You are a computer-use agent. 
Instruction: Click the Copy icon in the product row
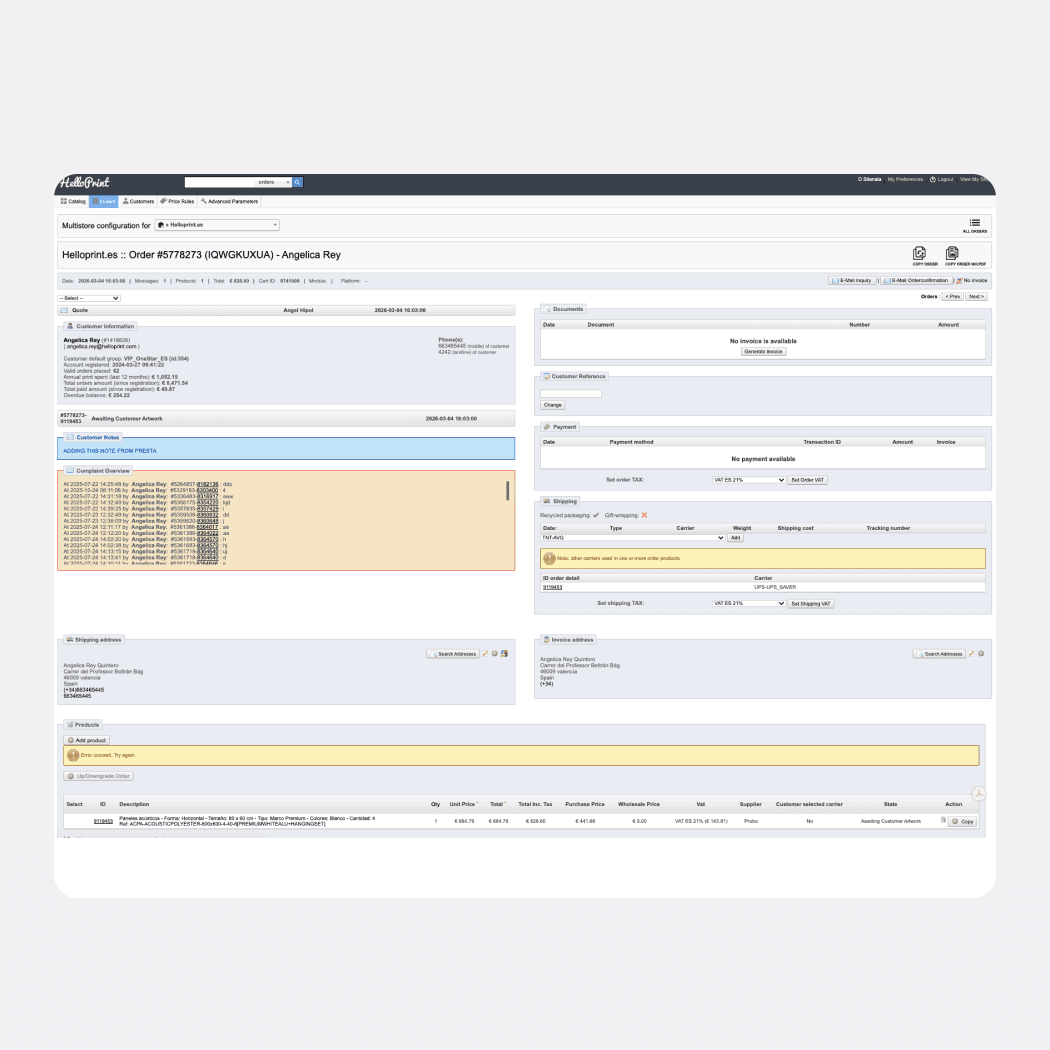(x=962, y=820)
